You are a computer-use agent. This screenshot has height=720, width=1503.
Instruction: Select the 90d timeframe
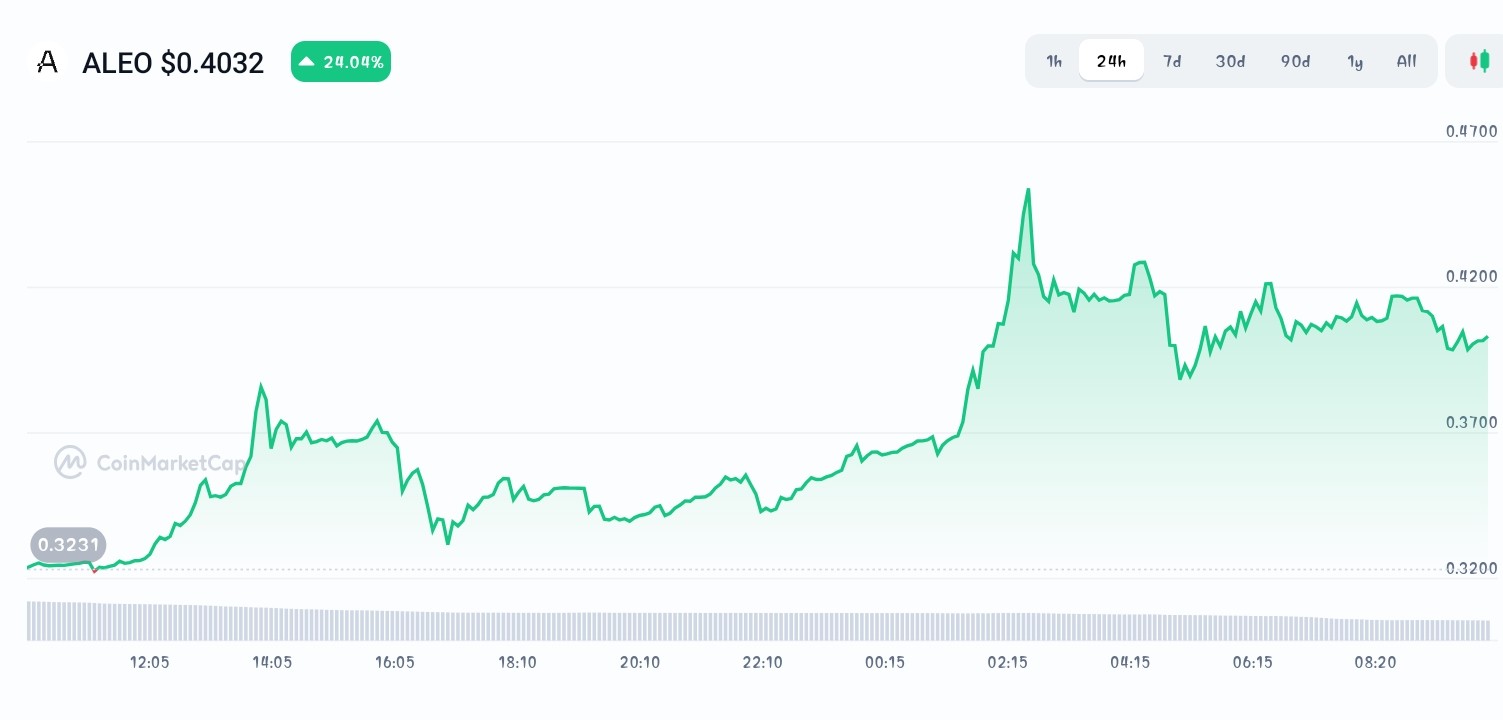coord(1295,61)
